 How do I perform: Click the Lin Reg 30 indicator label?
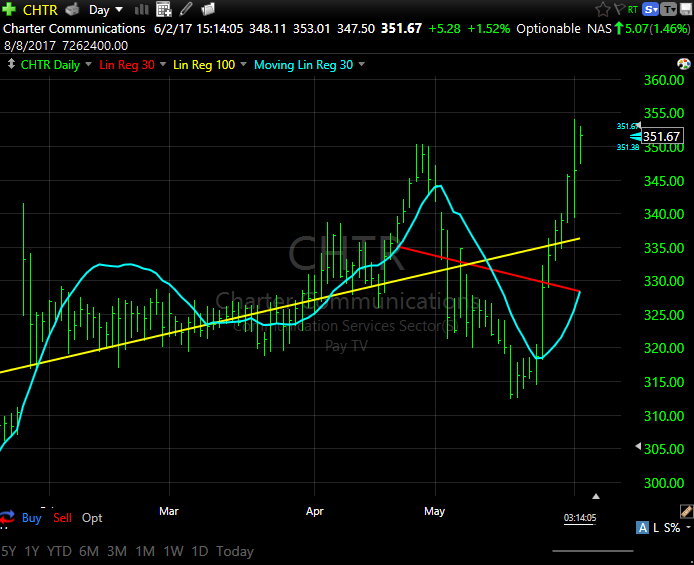(x=127, y=65)
